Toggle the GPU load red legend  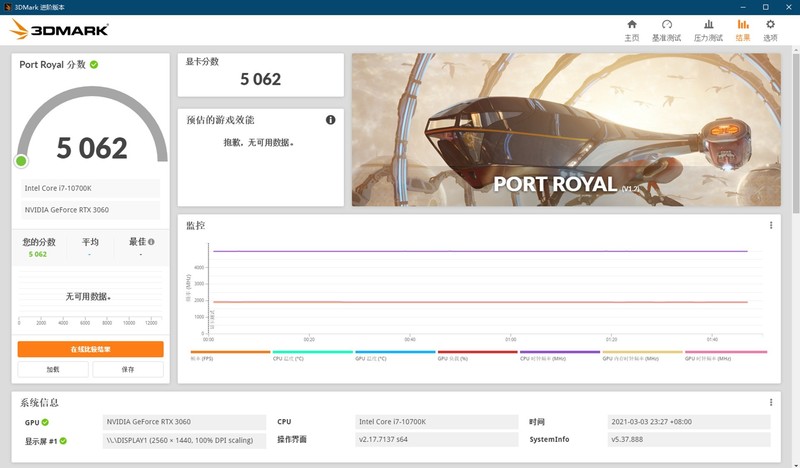[478, 352]
